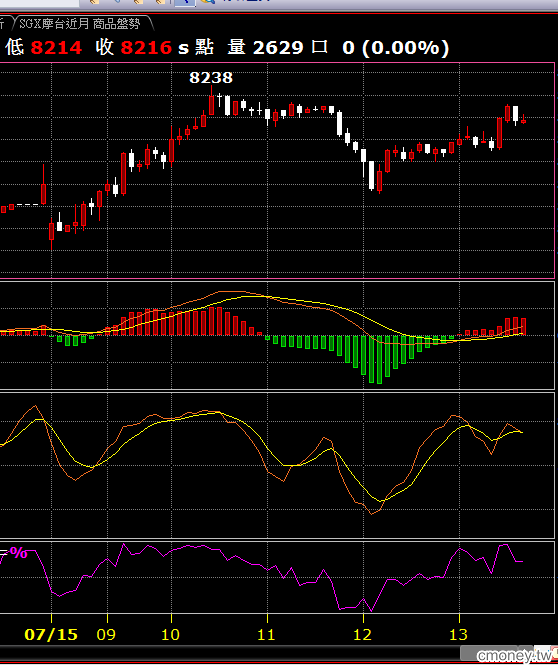
Task: Click the closing price value 8216
Action: pyautogui.click(x=146, y=47)
